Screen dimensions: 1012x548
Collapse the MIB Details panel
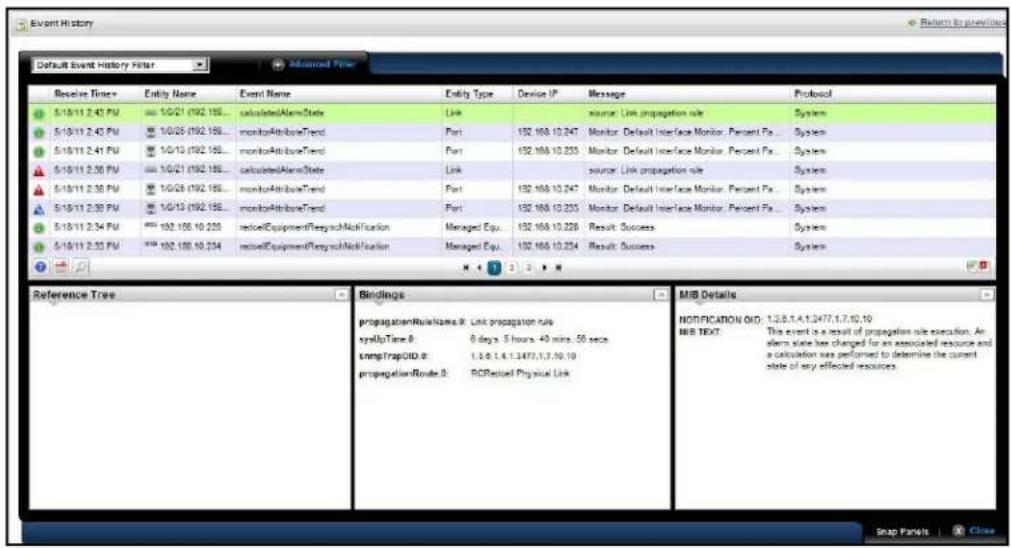click(x=987, y=295)
